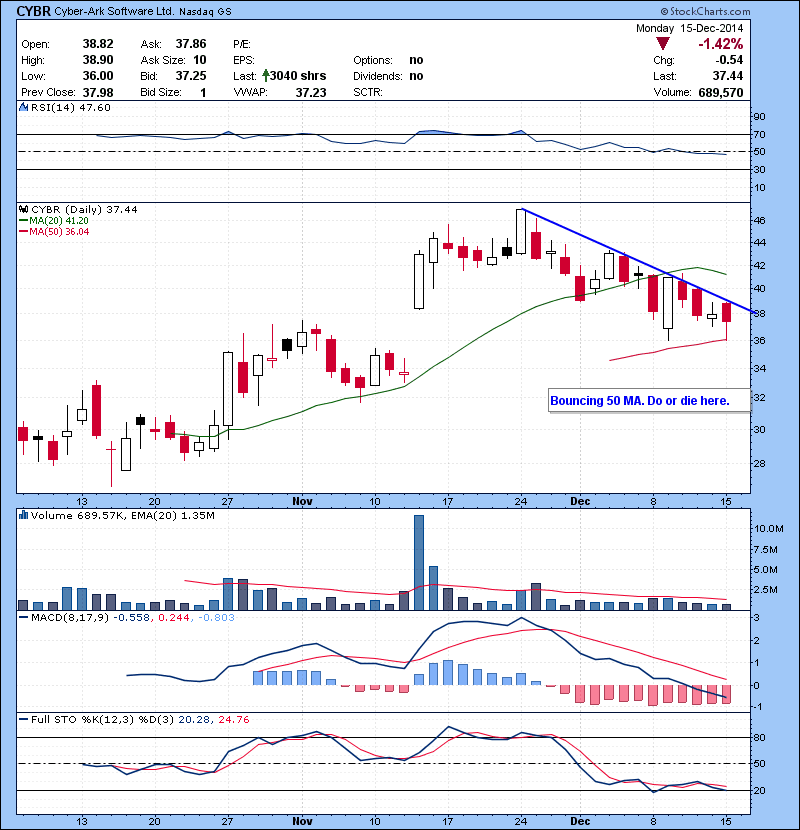Click the Options value 'no'
This screenshot has height=830, width=800.
tap(416, 60)
